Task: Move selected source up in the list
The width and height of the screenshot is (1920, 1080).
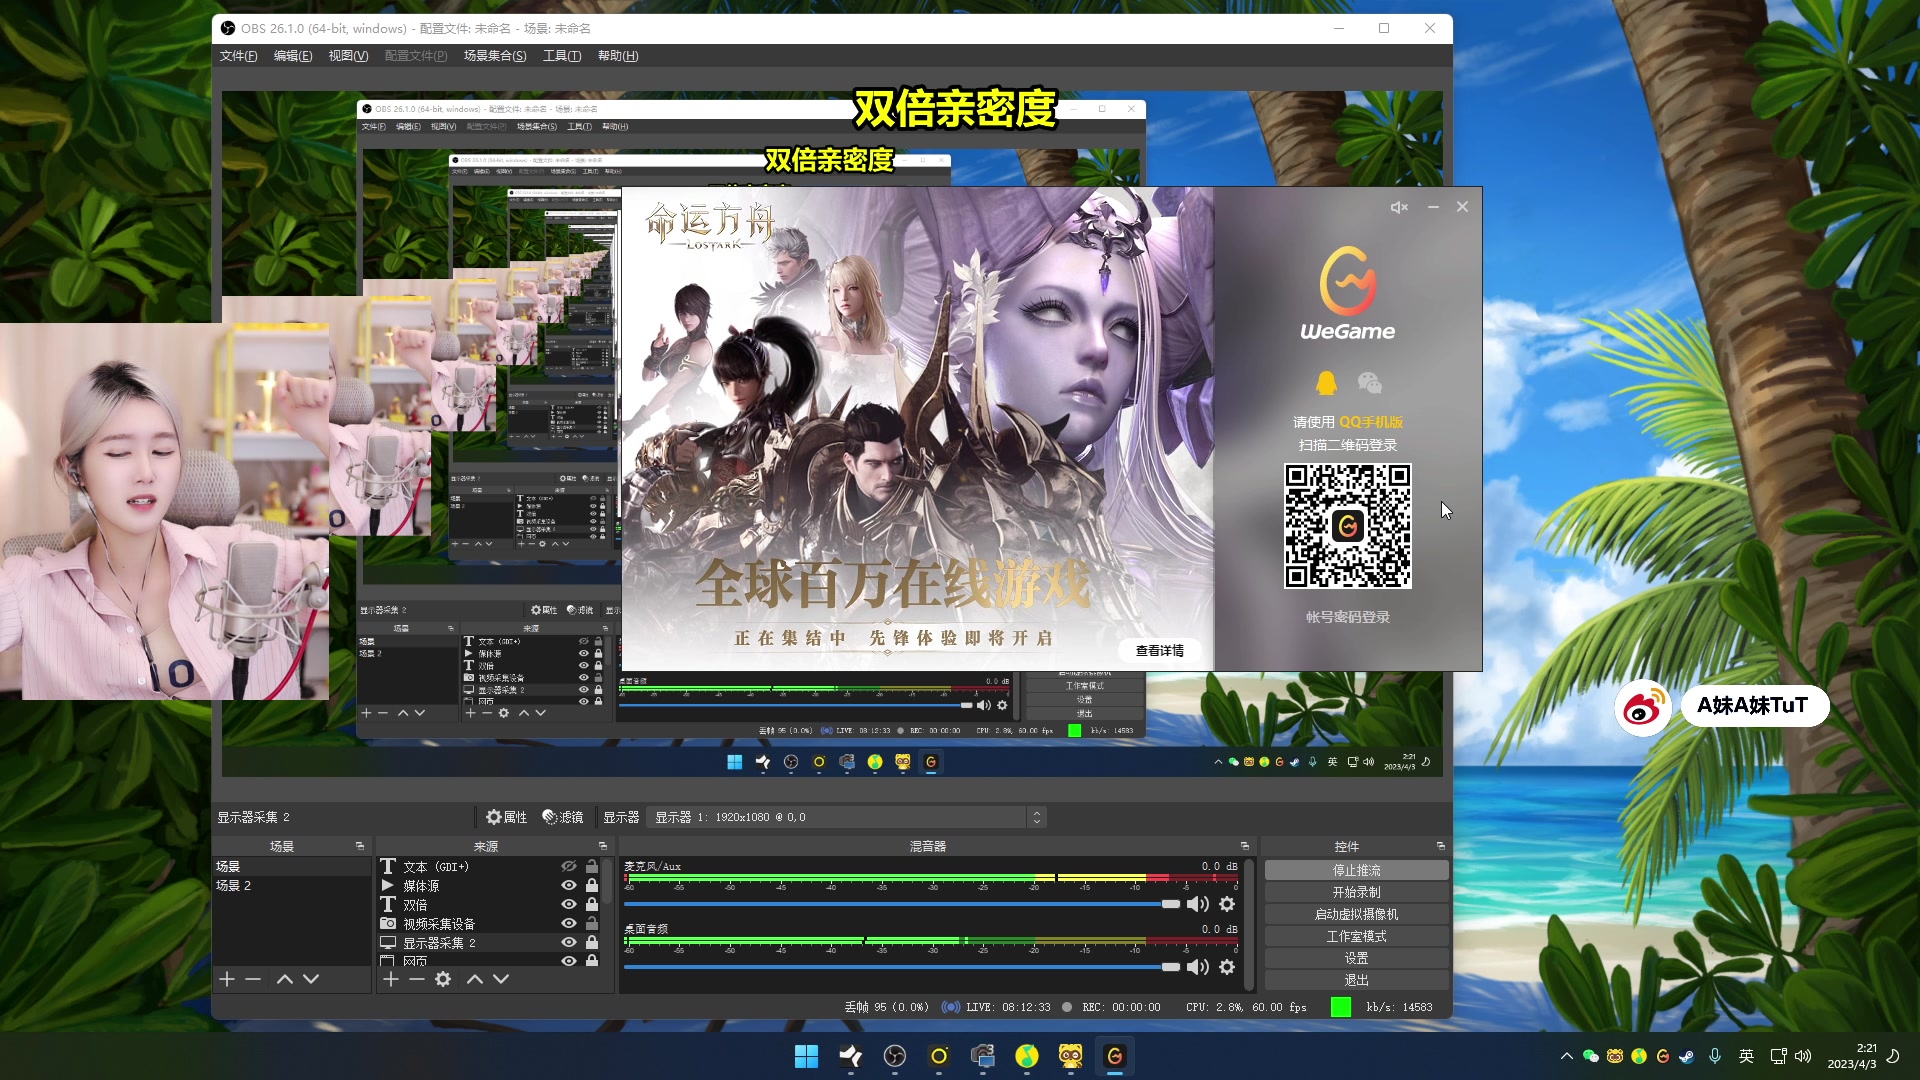Action: pos(475,979)
